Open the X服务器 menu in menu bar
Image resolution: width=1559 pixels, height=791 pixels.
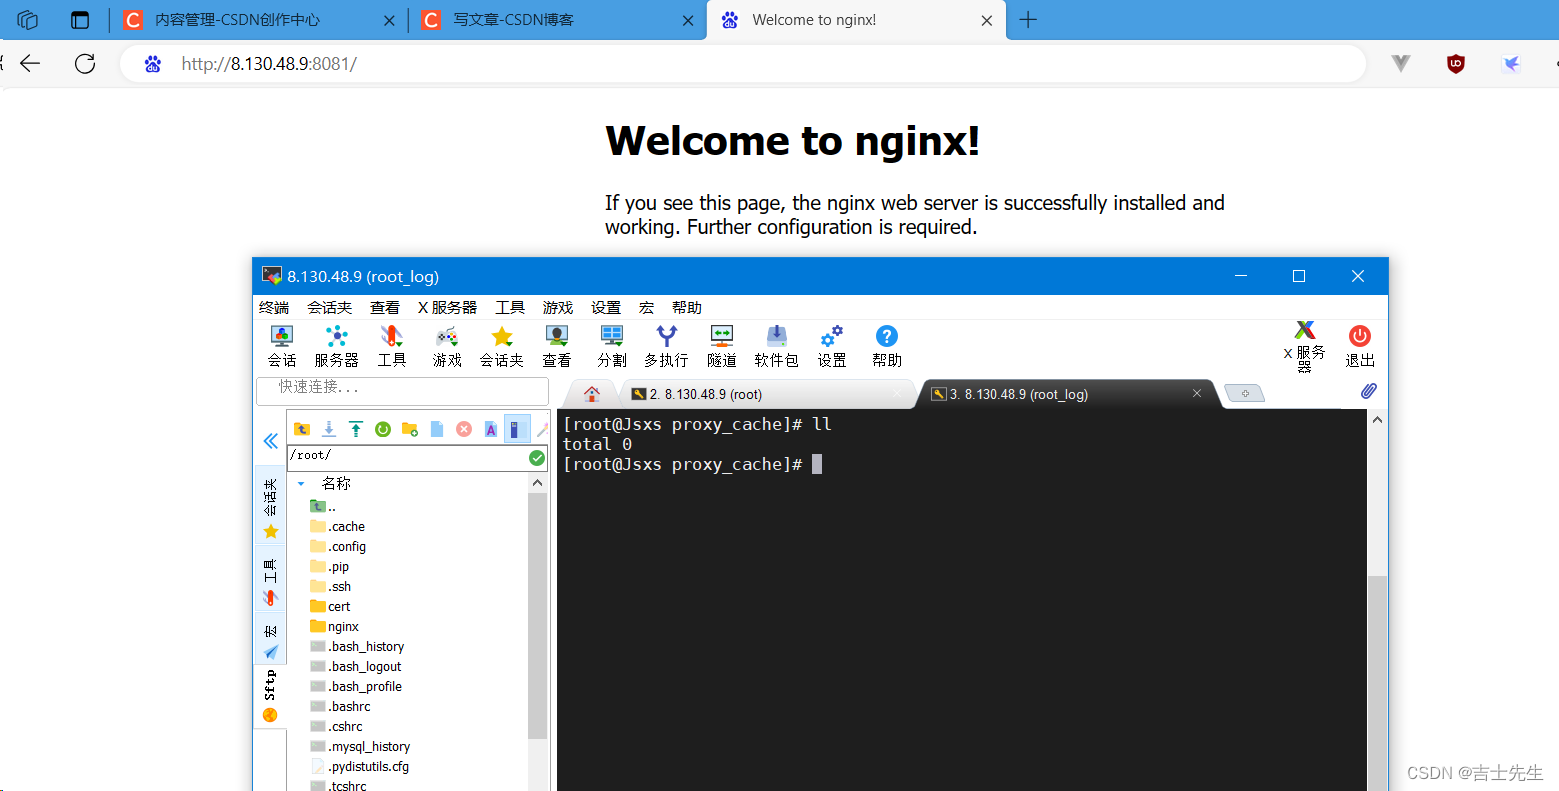click(x=447, y=307)
